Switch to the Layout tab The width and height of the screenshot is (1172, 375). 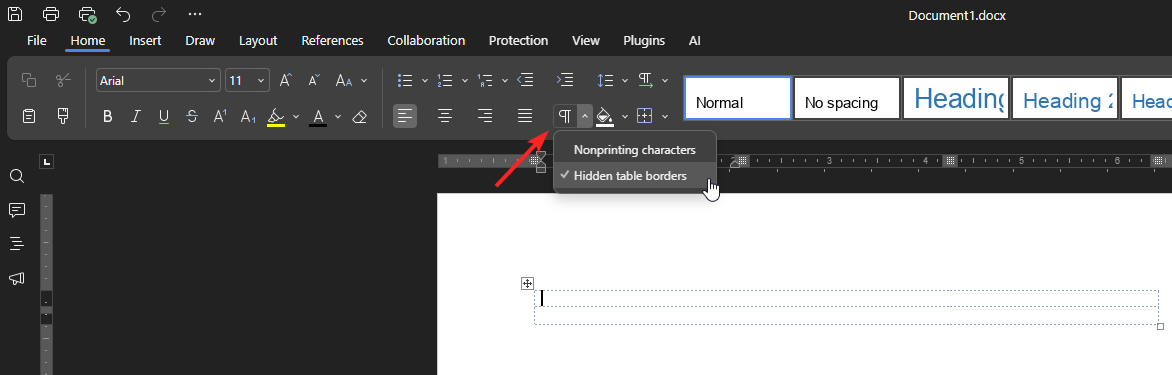(x=258, y=40)
